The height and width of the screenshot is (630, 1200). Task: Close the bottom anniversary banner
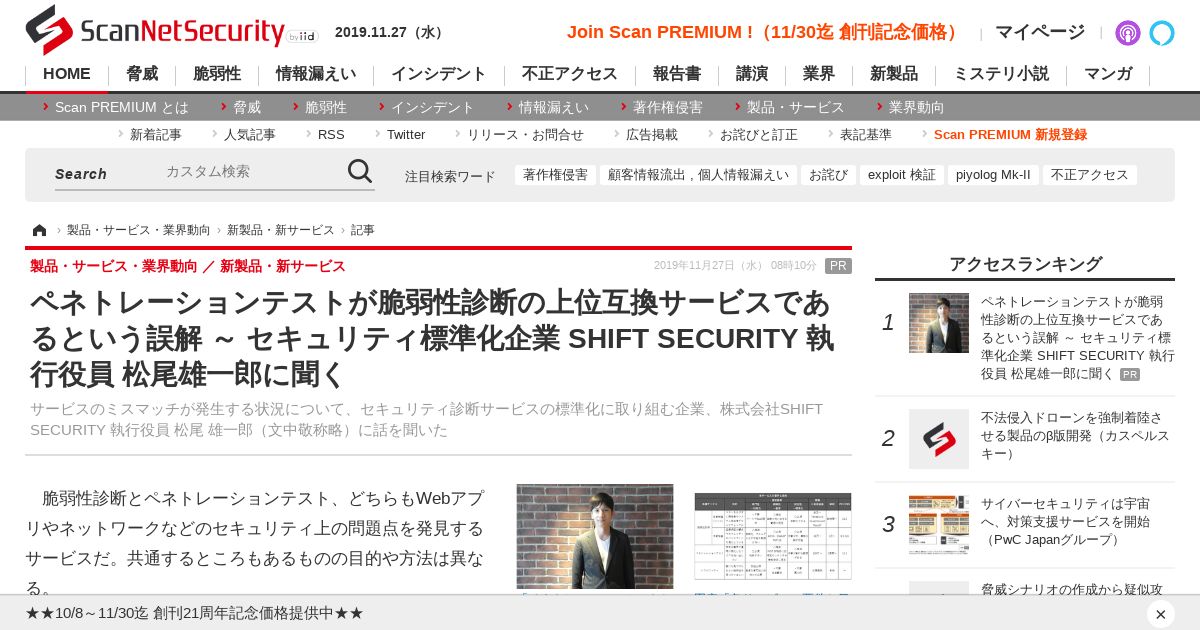coord(1160,614)
